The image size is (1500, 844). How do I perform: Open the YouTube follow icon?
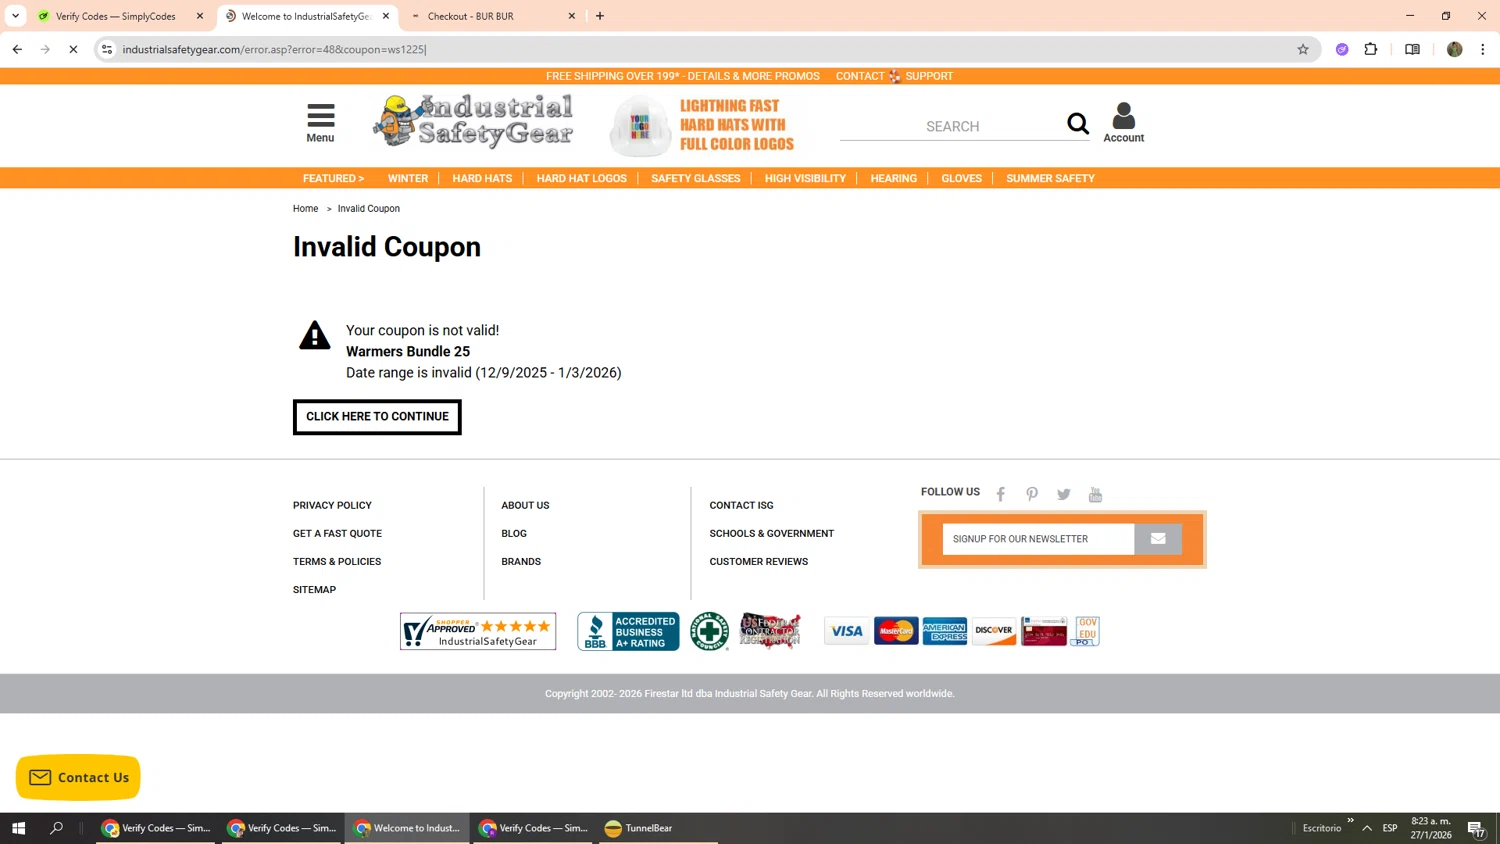[1095, 494]
